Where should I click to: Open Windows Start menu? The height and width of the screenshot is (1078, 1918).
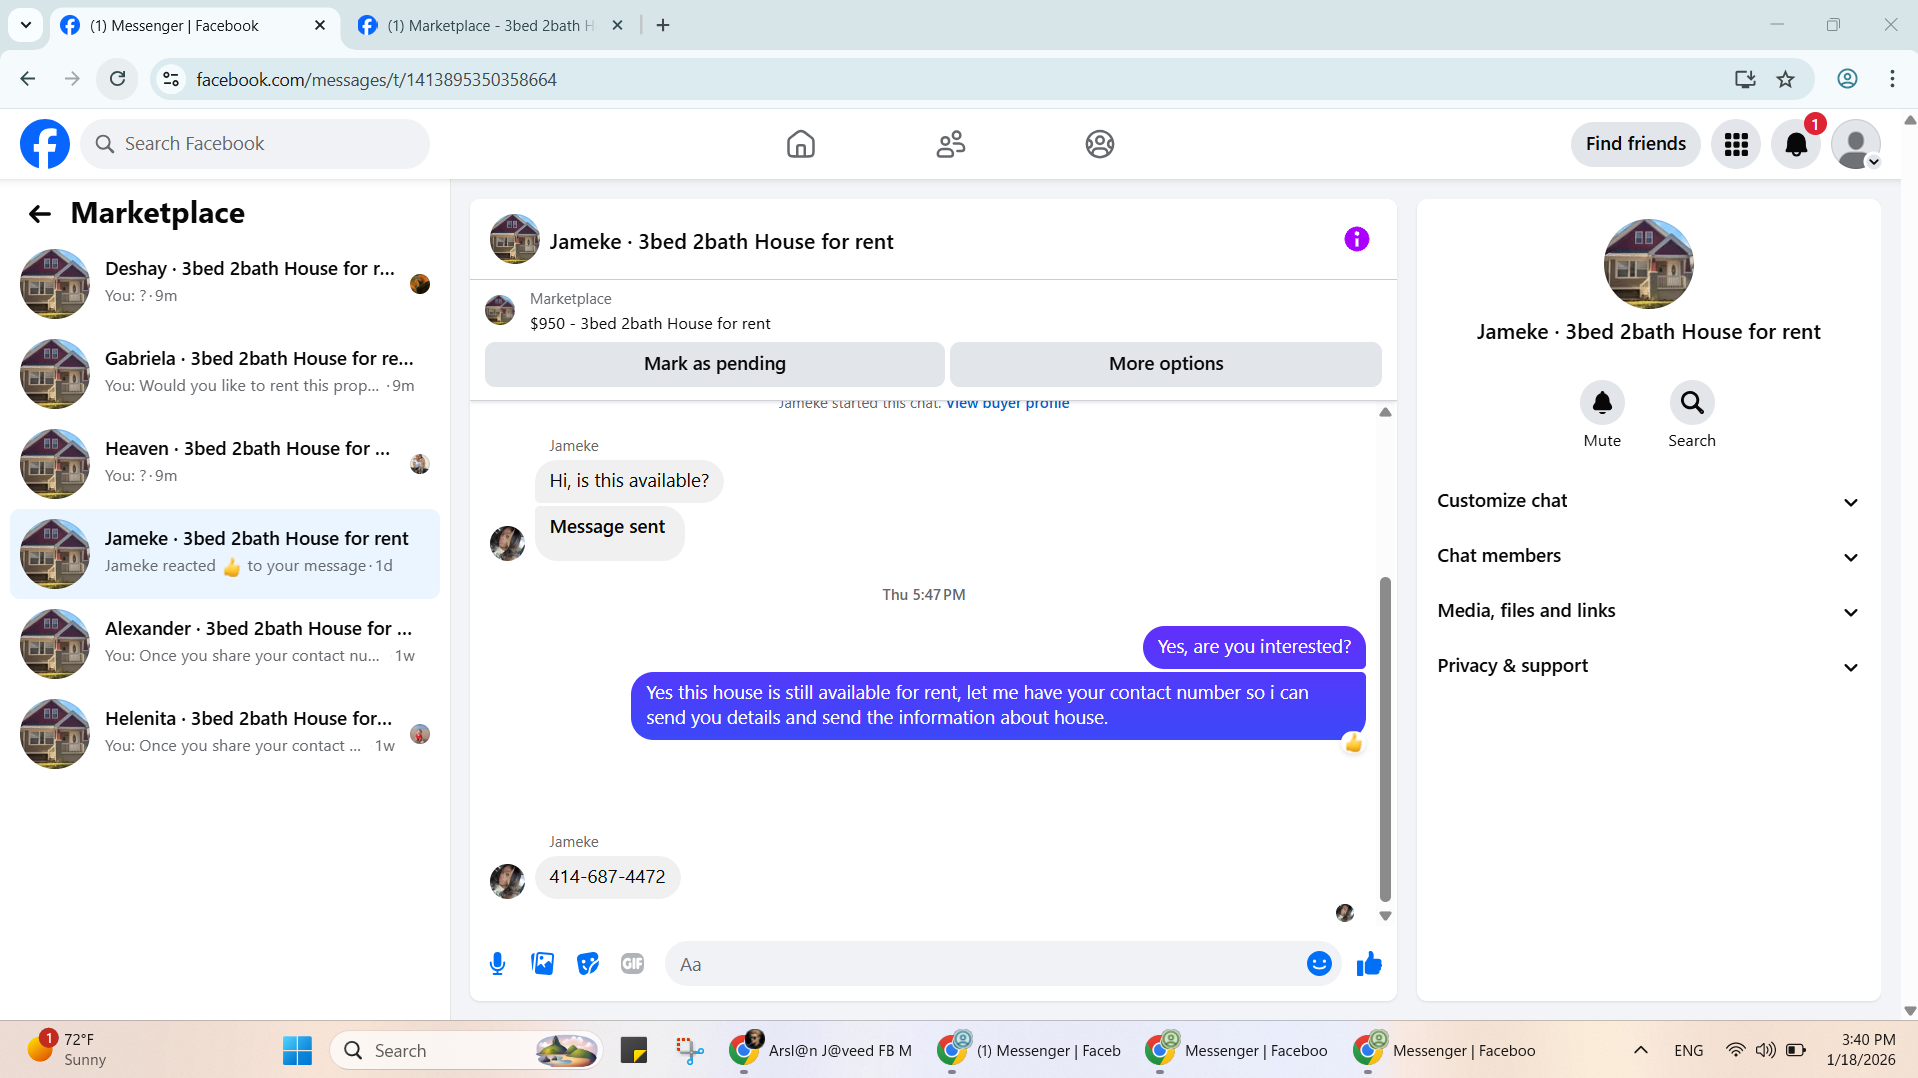click(x=297, y=1050)
